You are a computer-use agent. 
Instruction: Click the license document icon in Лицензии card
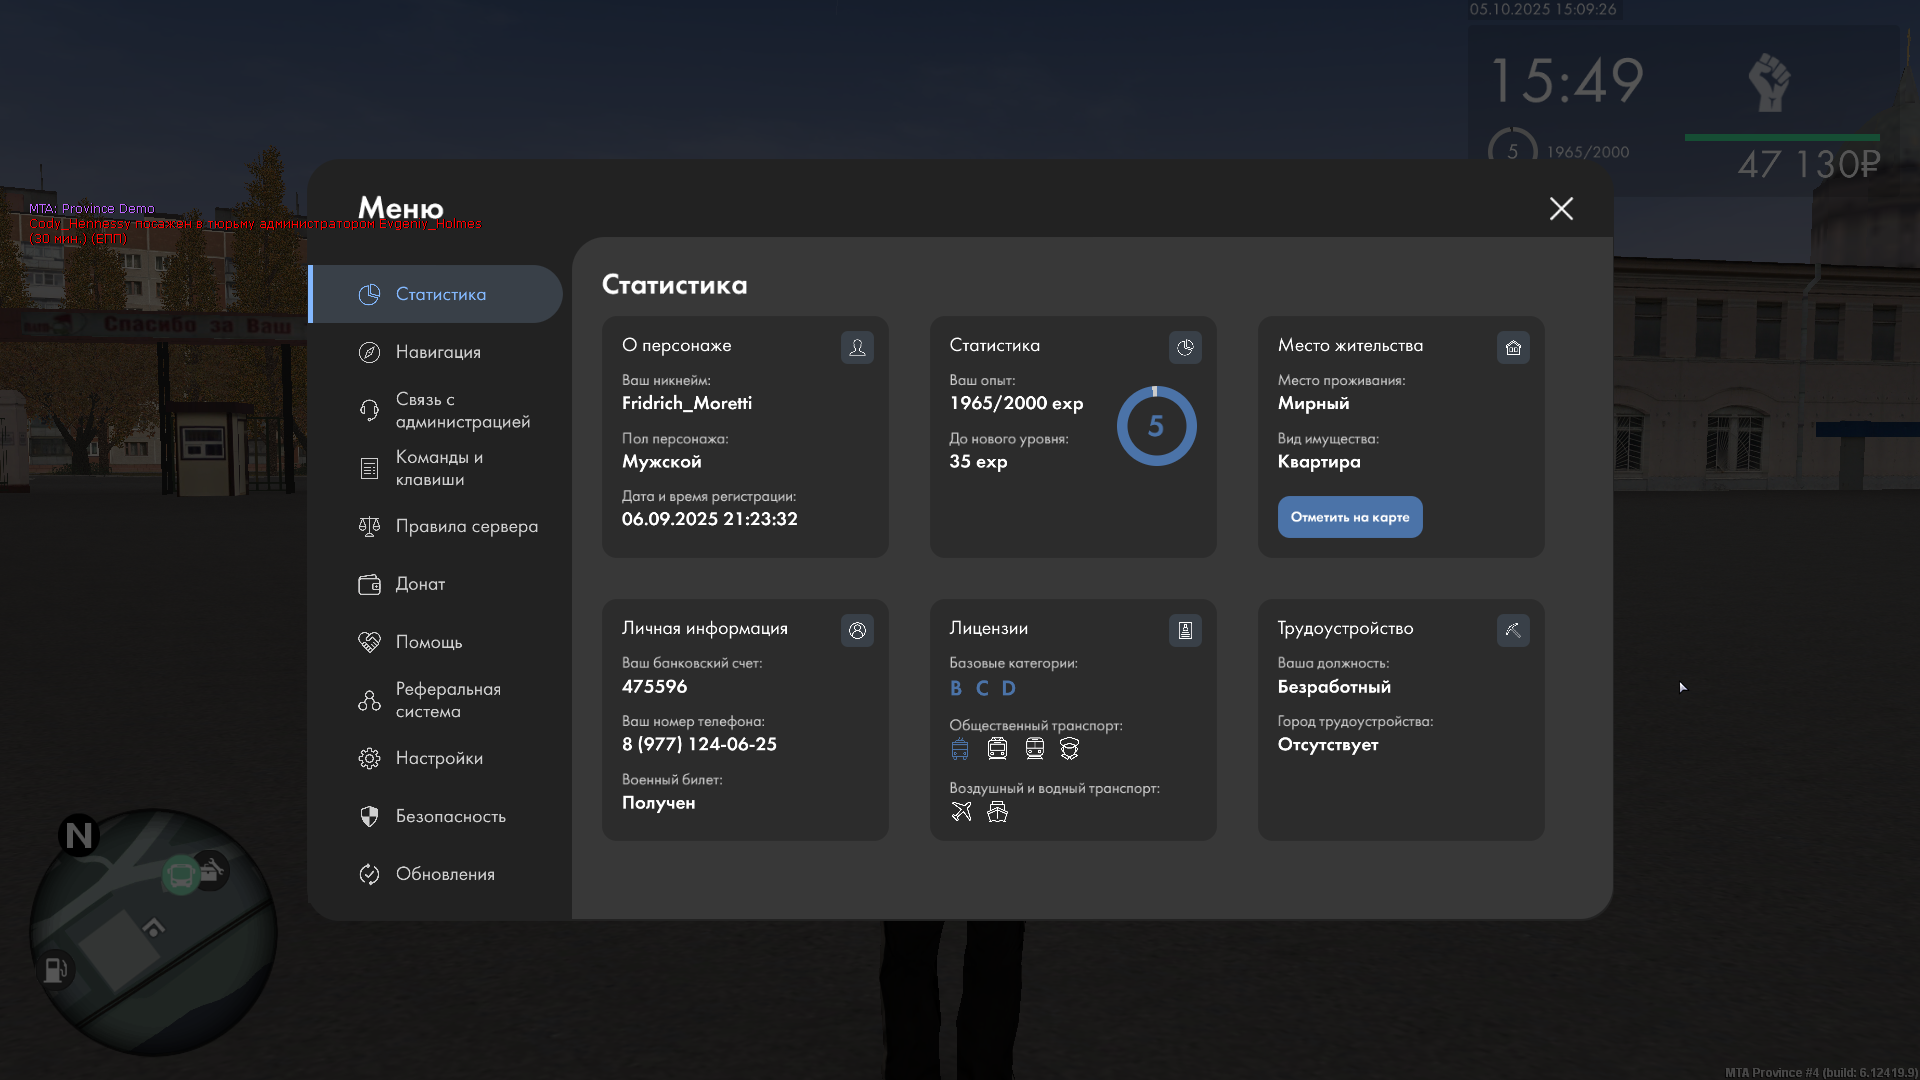(x=1185, y=631)
